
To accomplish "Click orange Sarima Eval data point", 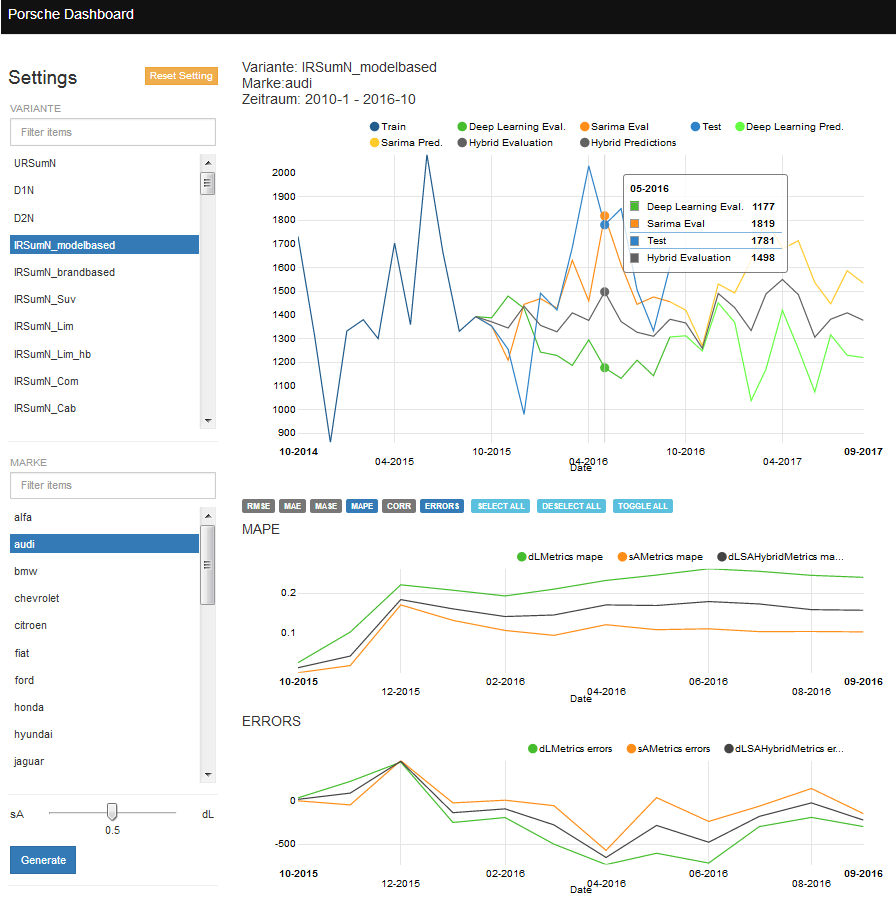I will click(604, 216).
